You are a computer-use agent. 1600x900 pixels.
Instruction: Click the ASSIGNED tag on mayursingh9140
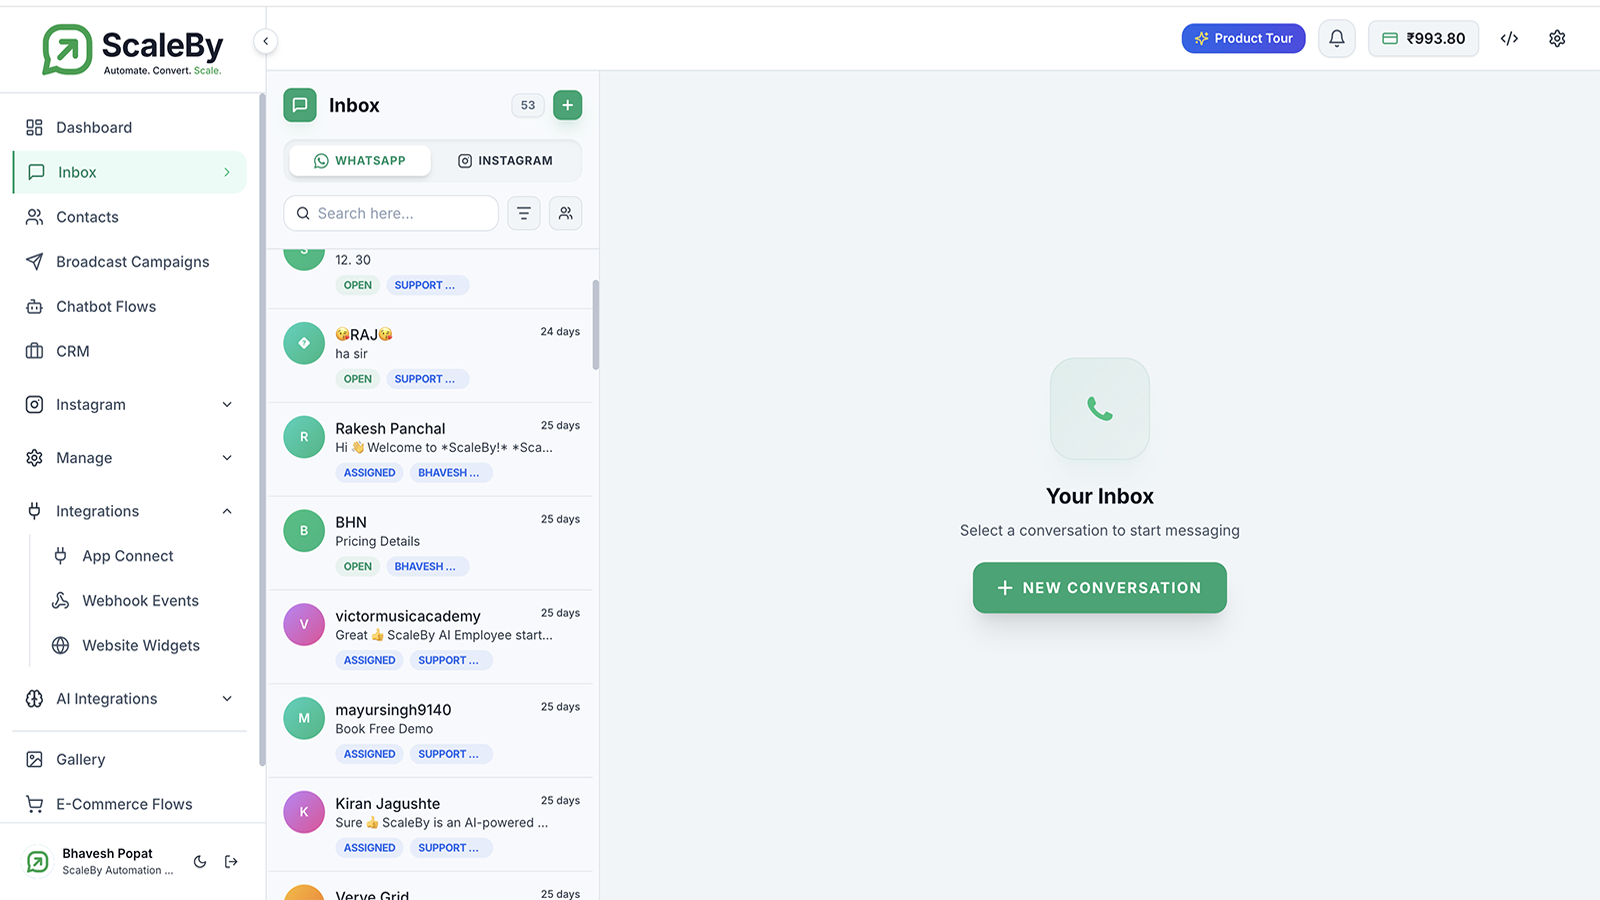[x=370, y=754]
